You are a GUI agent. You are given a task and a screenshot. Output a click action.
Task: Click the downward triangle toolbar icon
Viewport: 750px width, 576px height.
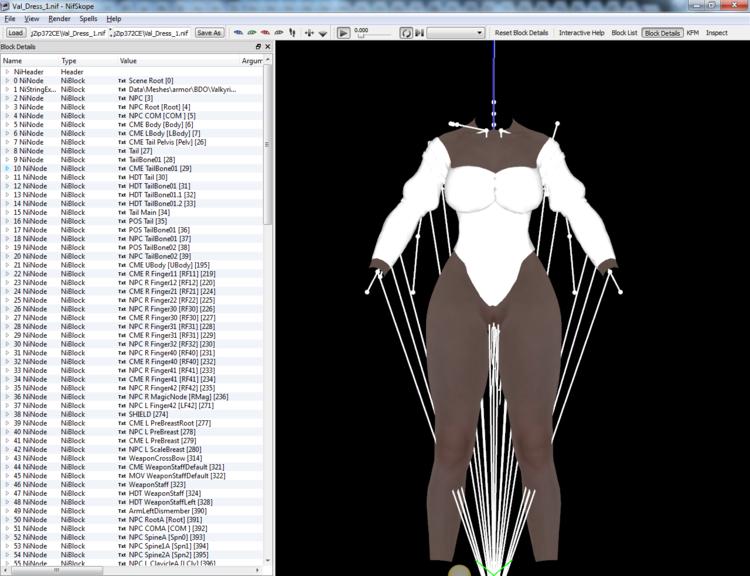323,33
